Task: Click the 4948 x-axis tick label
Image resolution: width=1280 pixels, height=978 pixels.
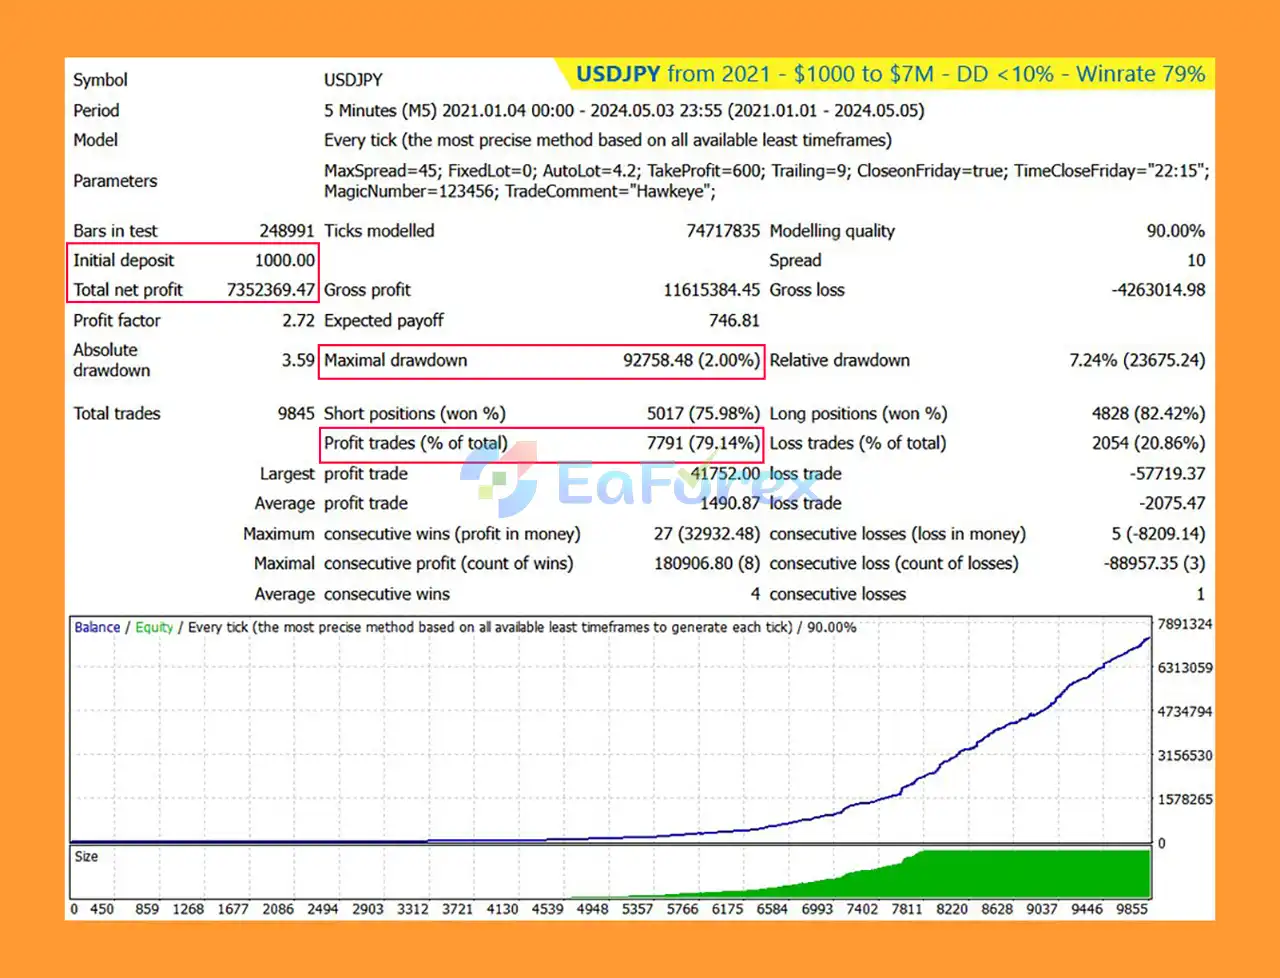Action: click(x=592, y=909)
